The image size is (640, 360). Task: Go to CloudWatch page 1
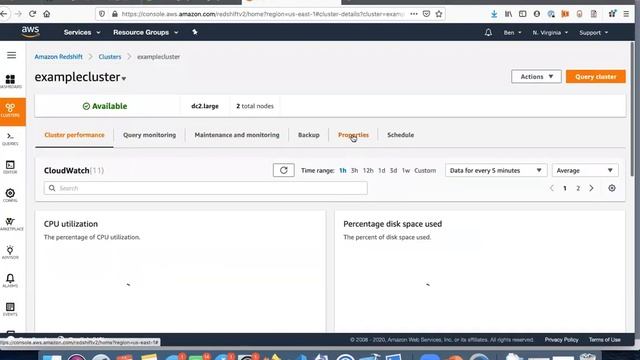point(565,188)
